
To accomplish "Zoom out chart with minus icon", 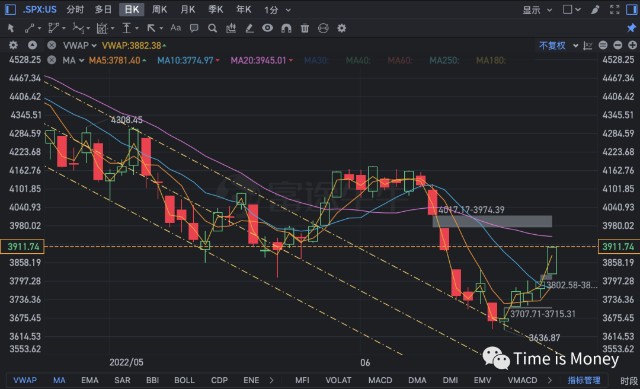I will (618, 45).
